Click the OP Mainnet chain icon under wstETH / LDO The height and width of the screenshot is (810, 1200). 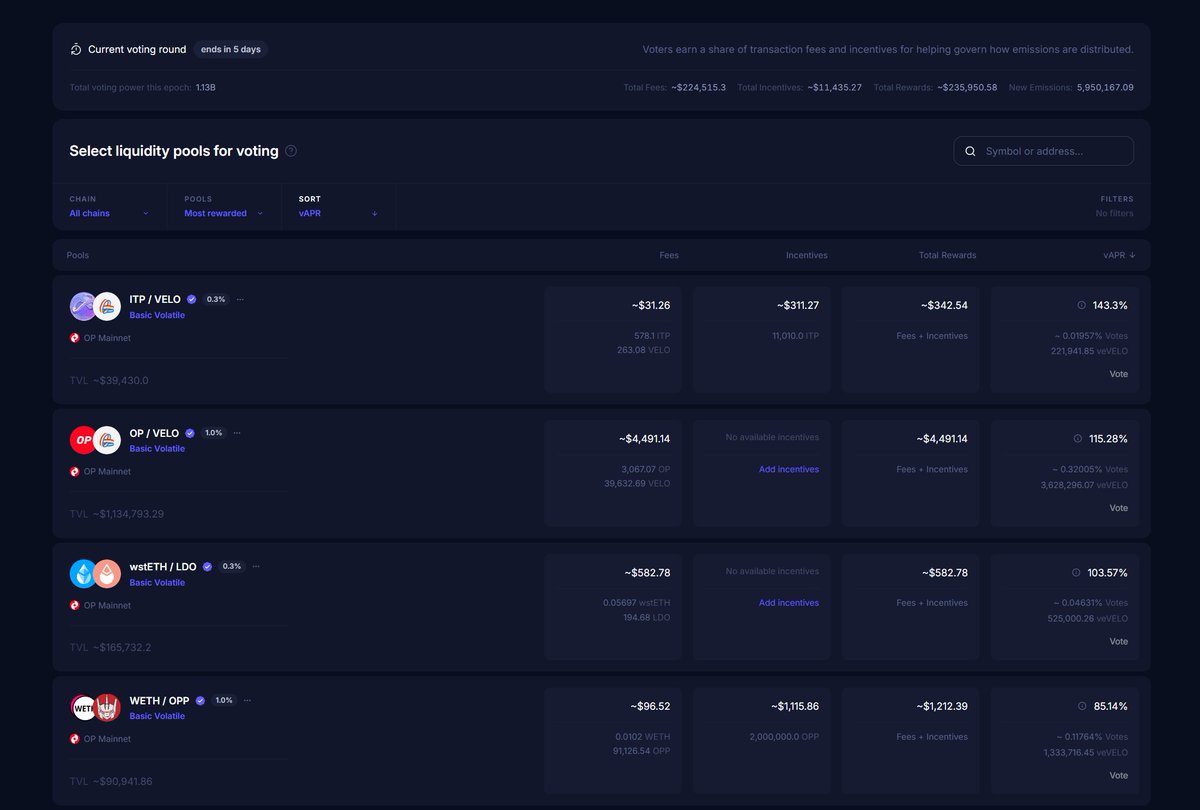coord(74,605)
